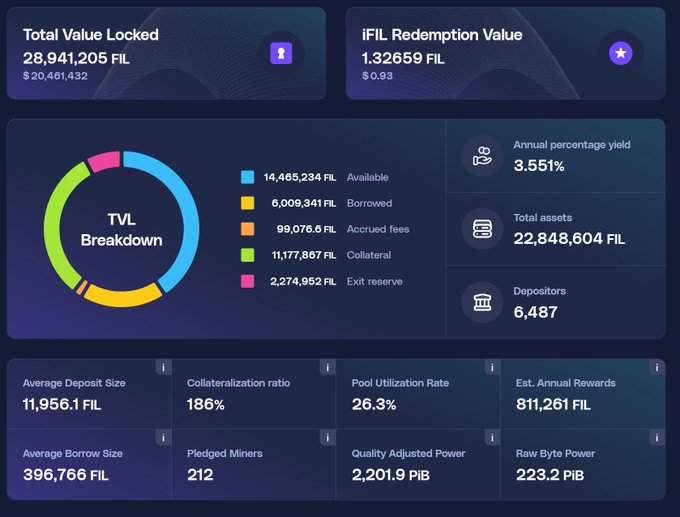680x517 pixels.
Task: Click the green Collateral legend swatch
Action: [248, 255]
